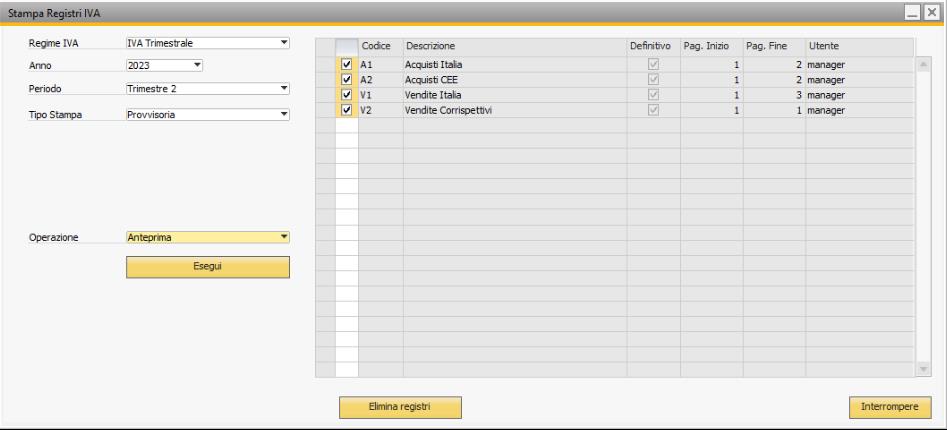Toggle Definitivo checkbox for Vendite Corrispettivi
Screen dimensions: 947x430
click(x=653, y=111)
